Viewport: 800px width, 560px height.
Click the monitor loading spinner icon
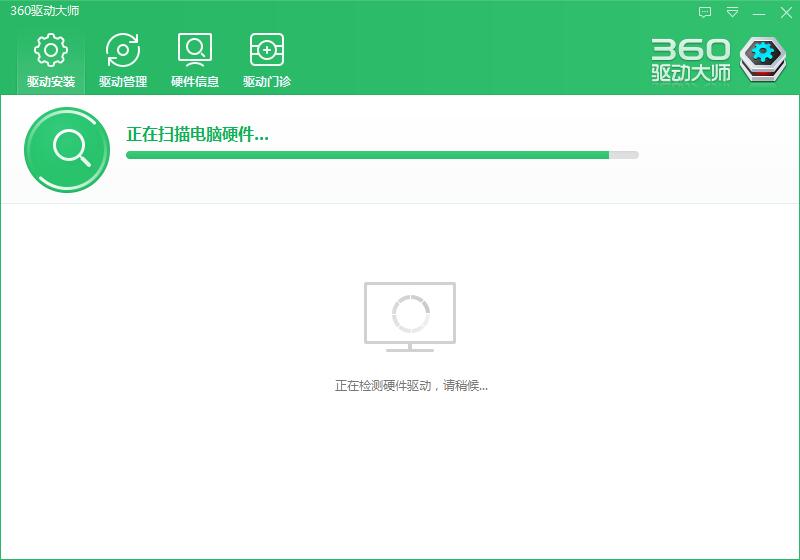point(410,314)
